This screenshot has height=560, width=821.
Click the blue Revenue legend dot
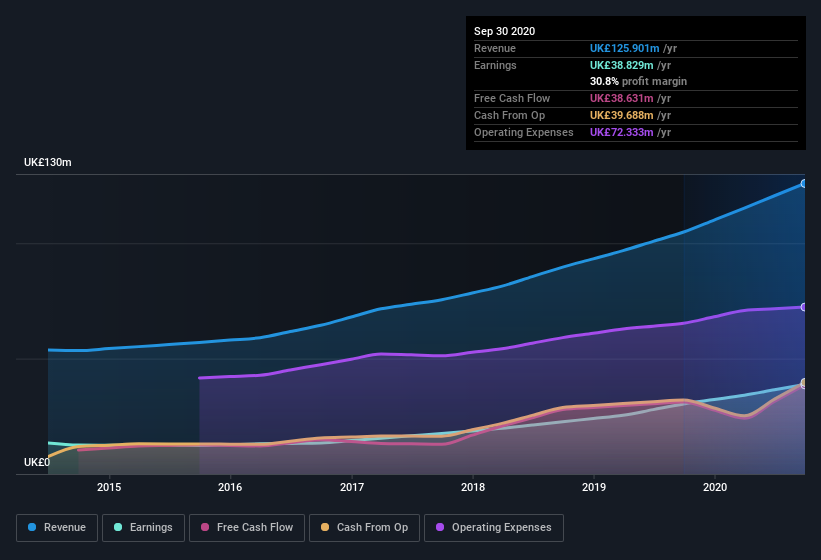coord(32,527)
